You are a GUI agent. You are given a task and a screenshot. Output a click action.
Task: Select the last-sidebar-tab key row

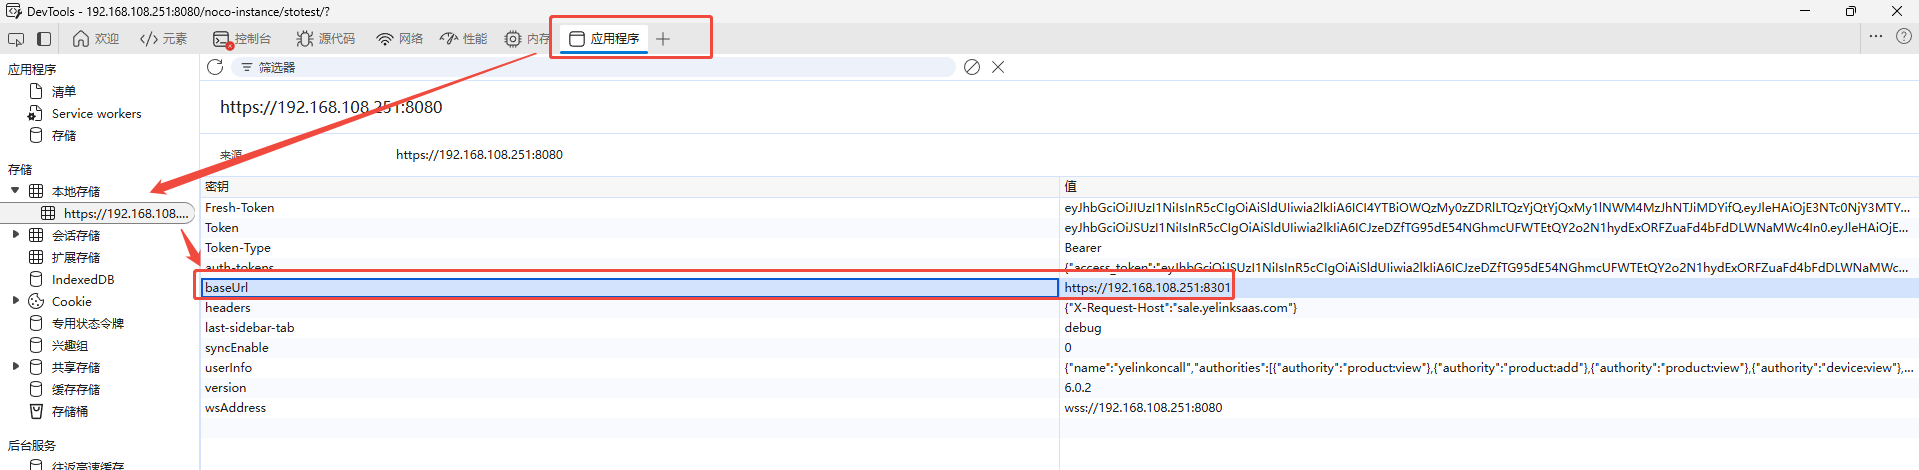(630, 327)
